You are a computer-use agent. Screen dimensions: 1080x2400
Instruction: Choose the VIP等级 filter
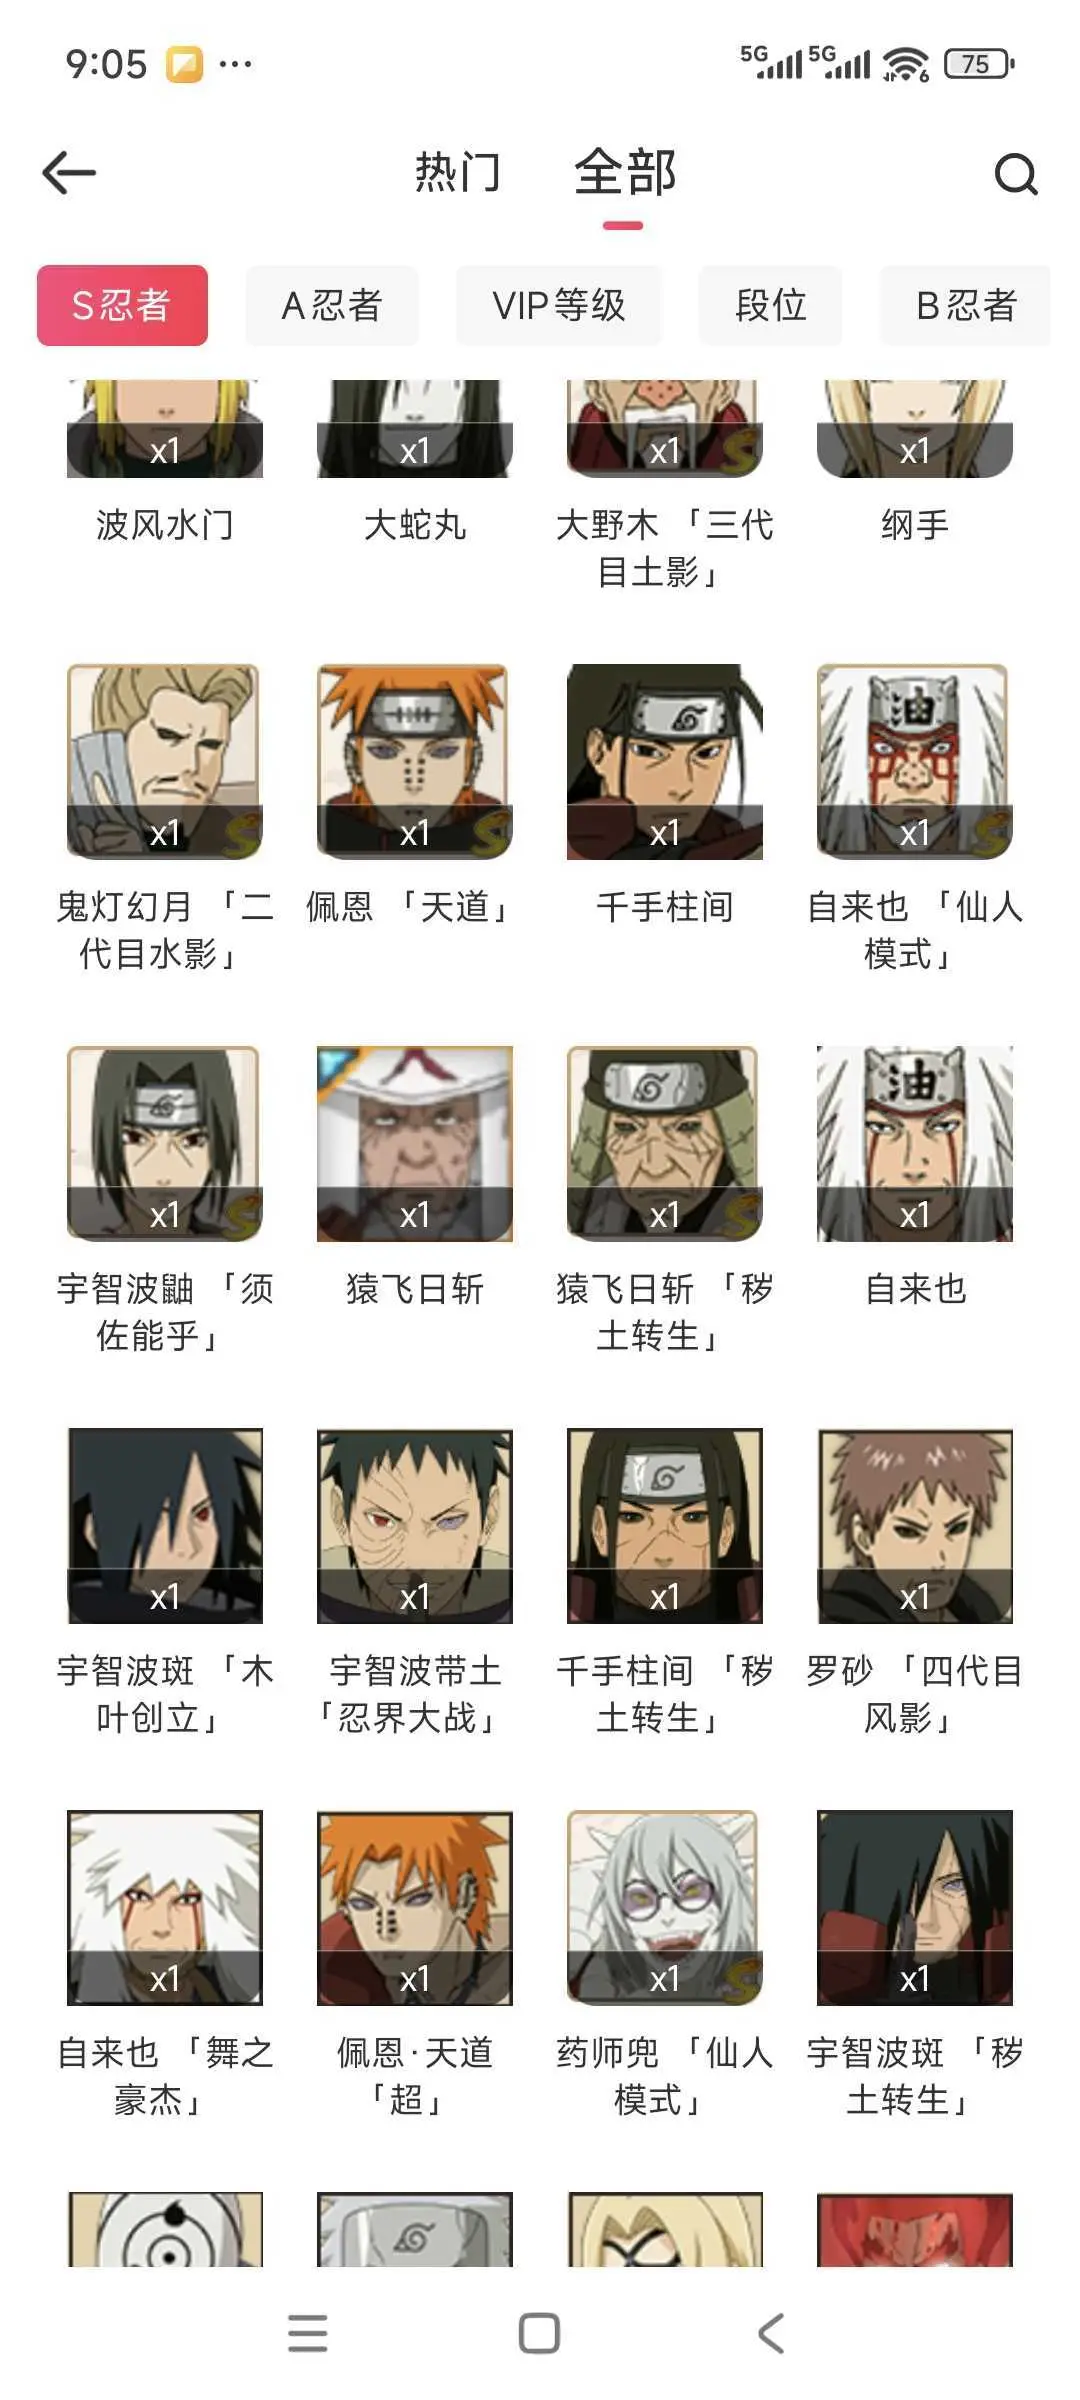(559, 305)
